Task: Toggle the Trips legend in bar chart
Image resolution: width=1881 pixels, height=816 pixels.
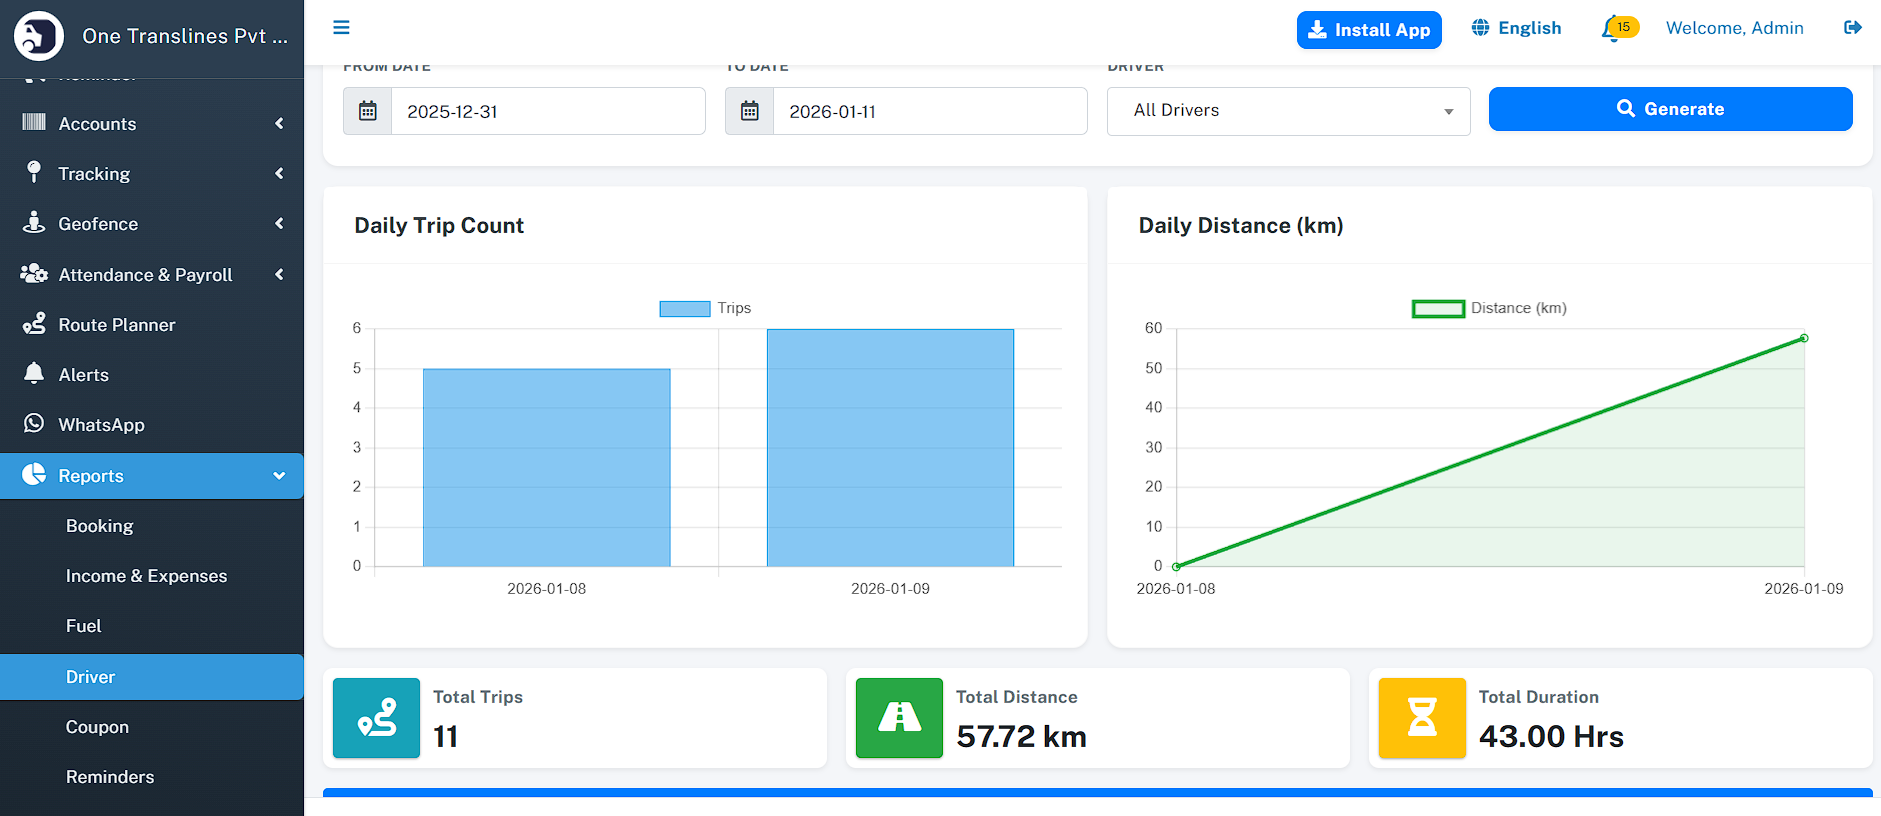Action: pyautogui.click(x=705, y=308)
